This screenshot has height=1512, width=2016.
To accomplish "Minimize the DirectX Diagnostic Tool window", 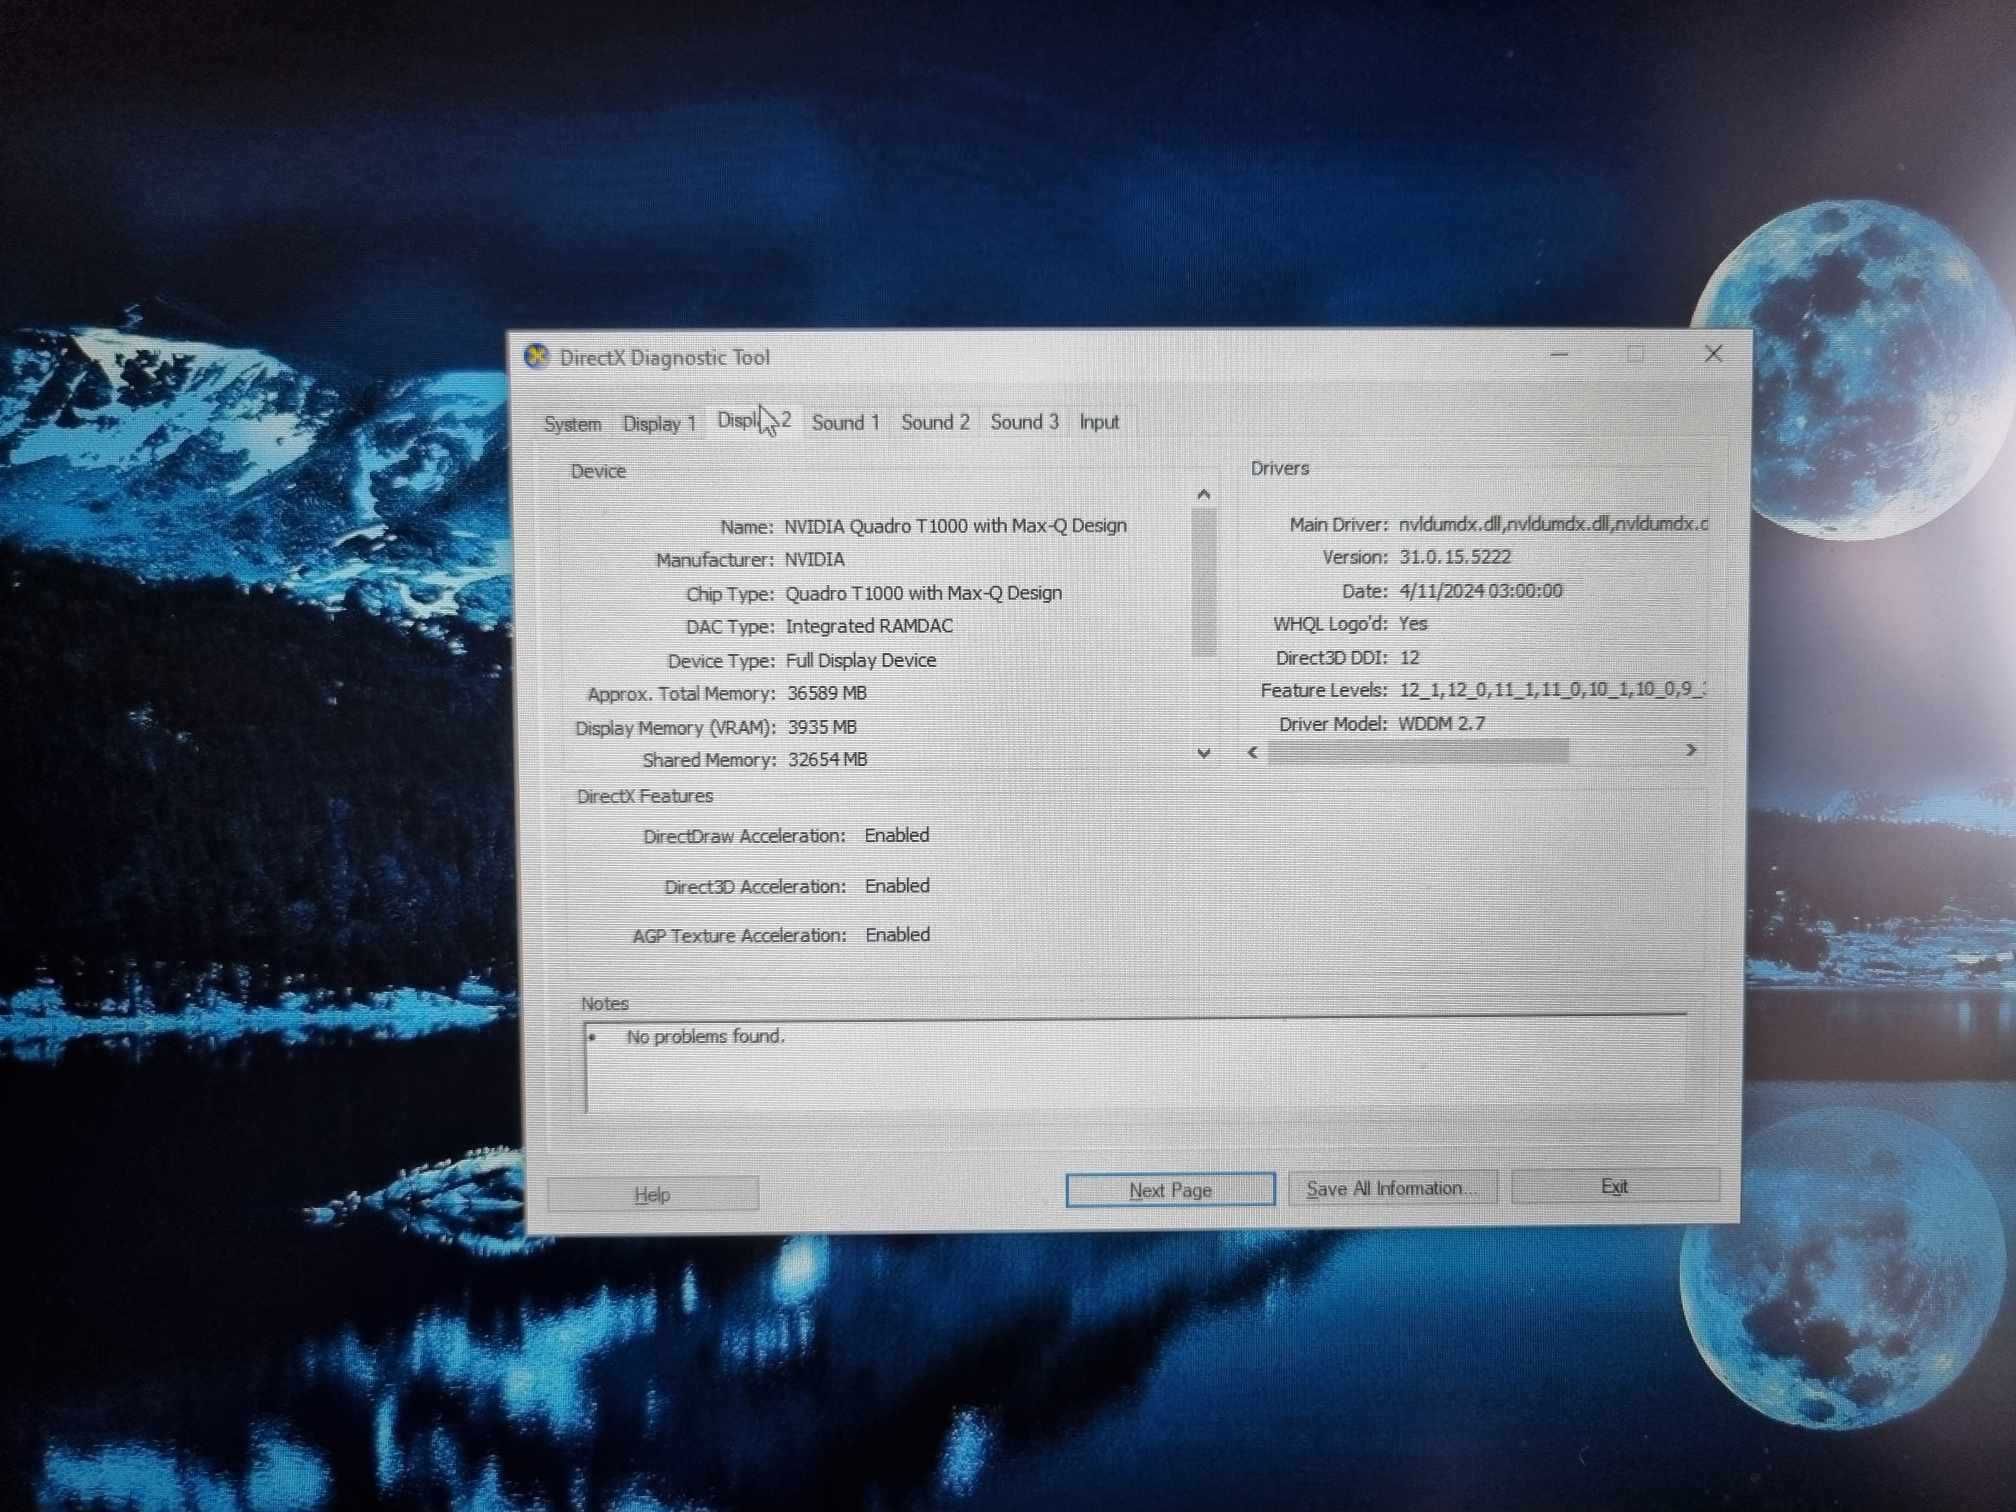I will 1559,354.
